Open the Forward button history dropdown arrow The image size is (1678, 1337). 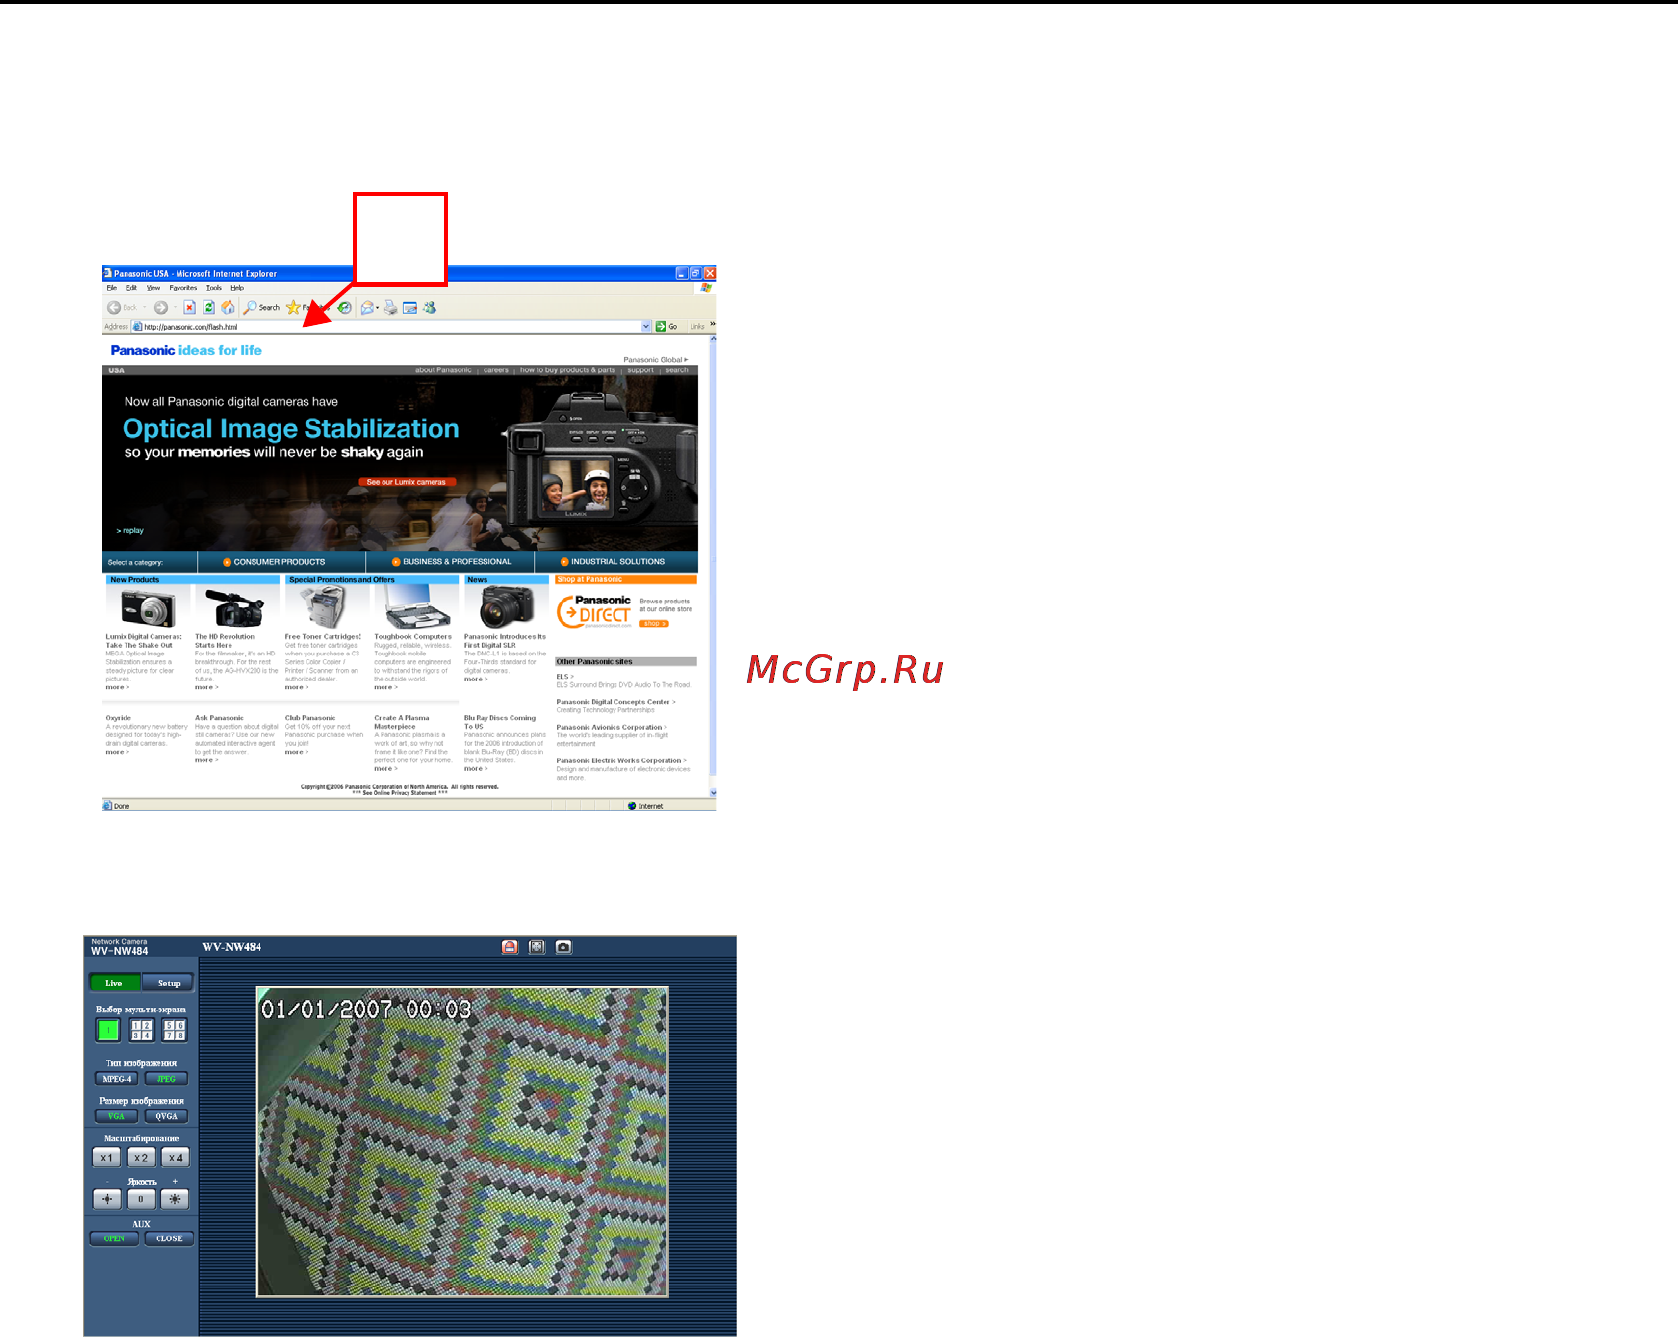[175, 308]
